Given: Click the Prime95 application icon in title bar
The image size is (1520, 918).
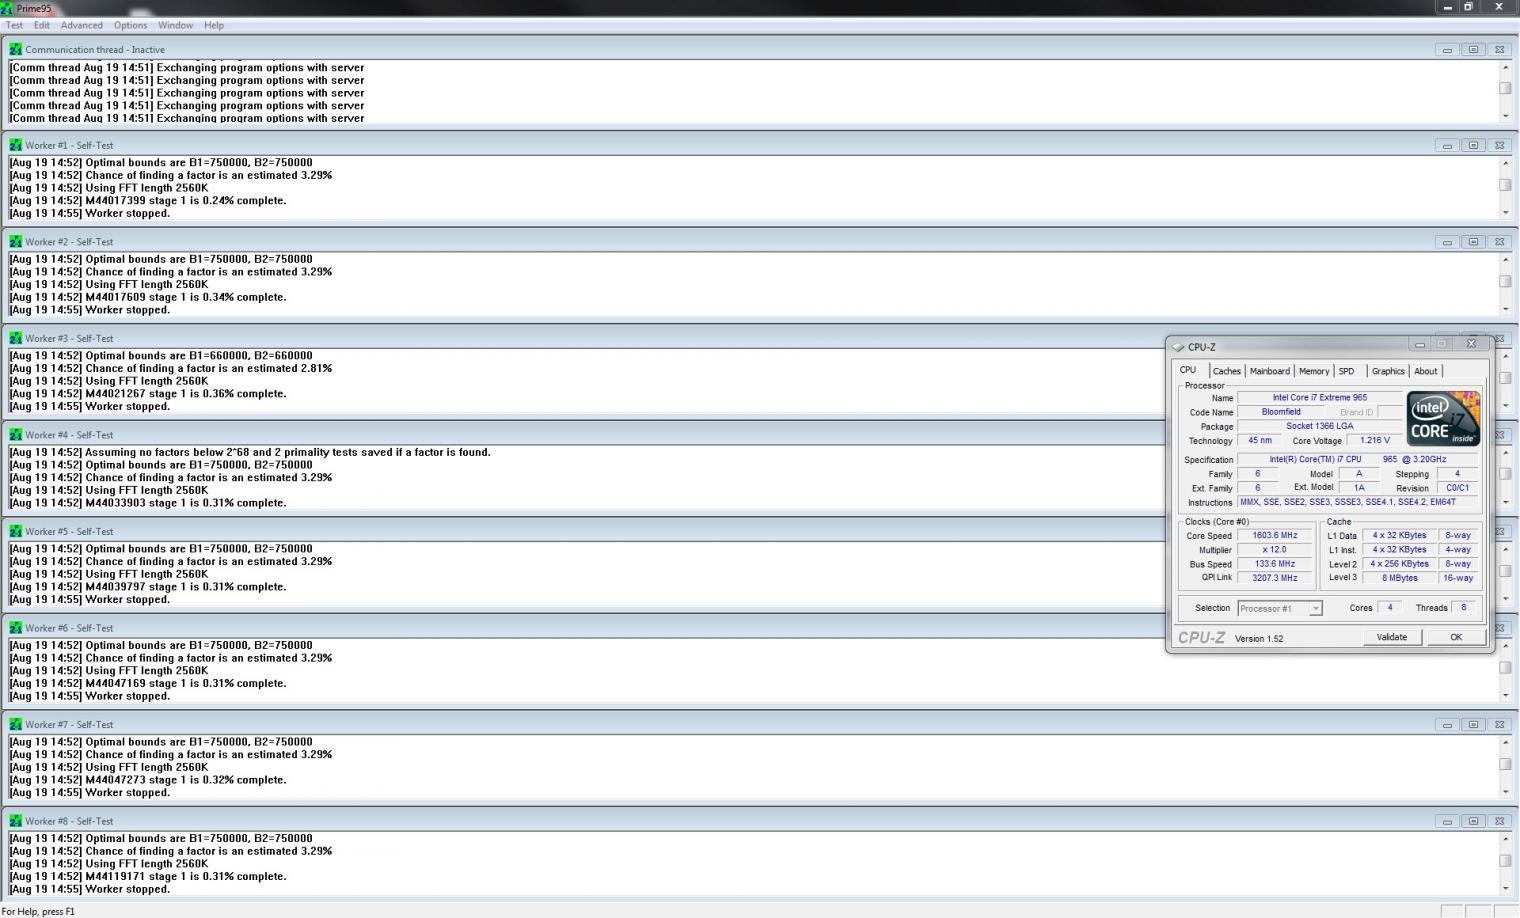Looking at the screenshot, I should coord(7,8).
